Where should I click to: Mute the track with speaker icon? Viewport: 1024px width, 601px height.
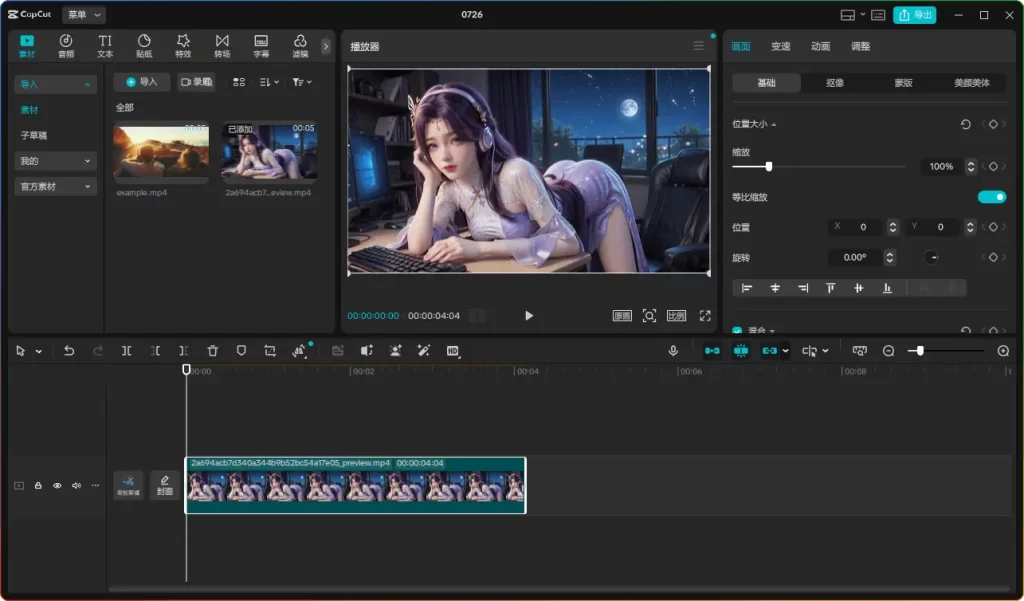[x=76, y=485]
